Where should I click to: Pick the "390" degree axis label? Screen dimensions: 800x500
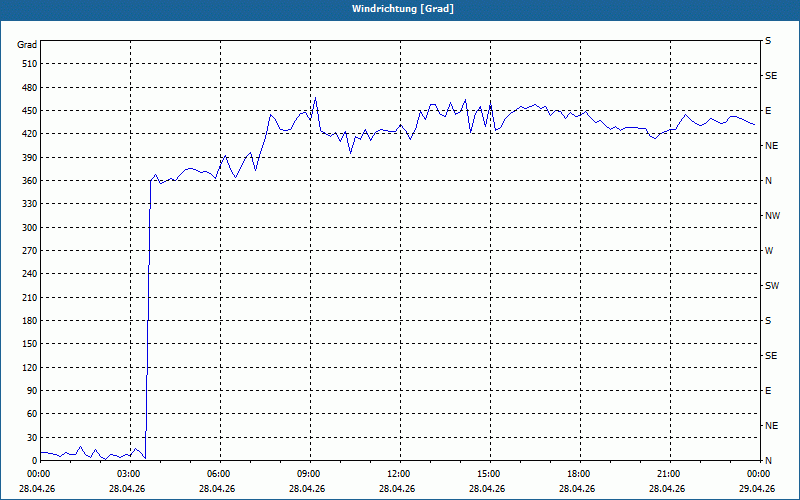[x=30, y=157]
